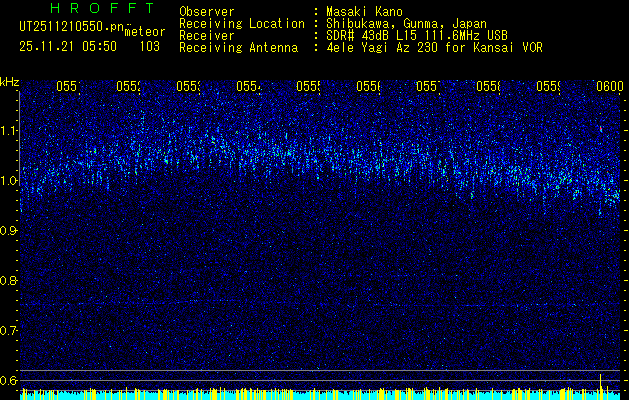The width and height of the screenshot is (629, 400).
Task: Click the 0553 time marker
Action: [x=189, y=86]
